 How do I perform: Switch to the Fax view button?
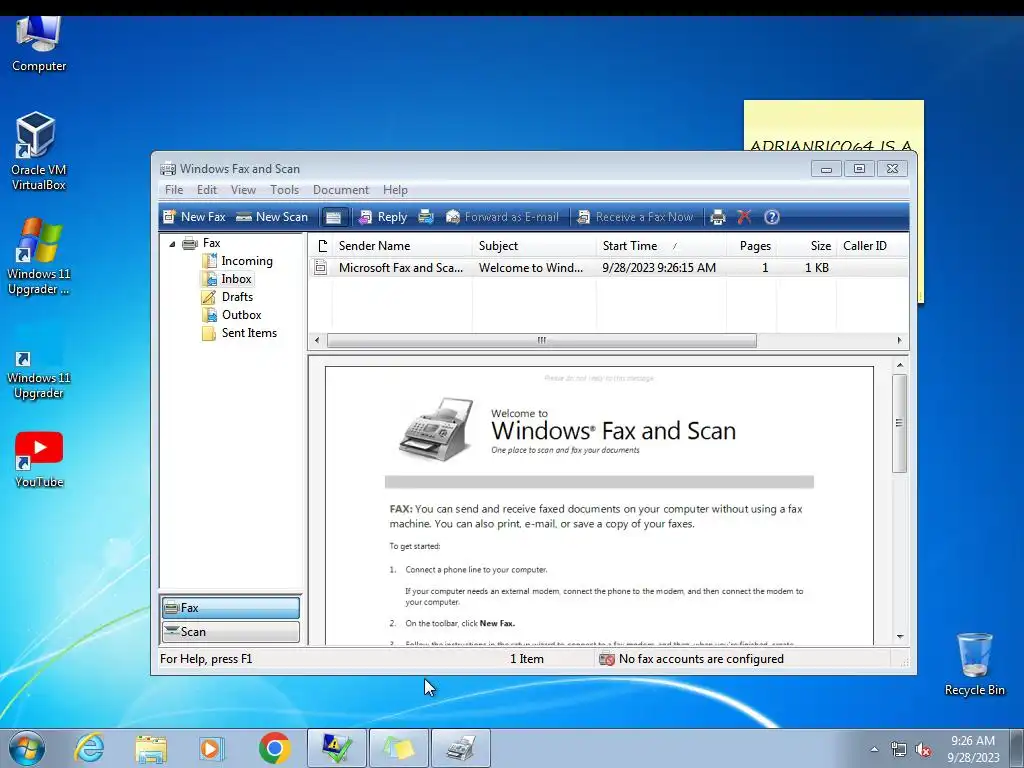click(x=231, y=607)
